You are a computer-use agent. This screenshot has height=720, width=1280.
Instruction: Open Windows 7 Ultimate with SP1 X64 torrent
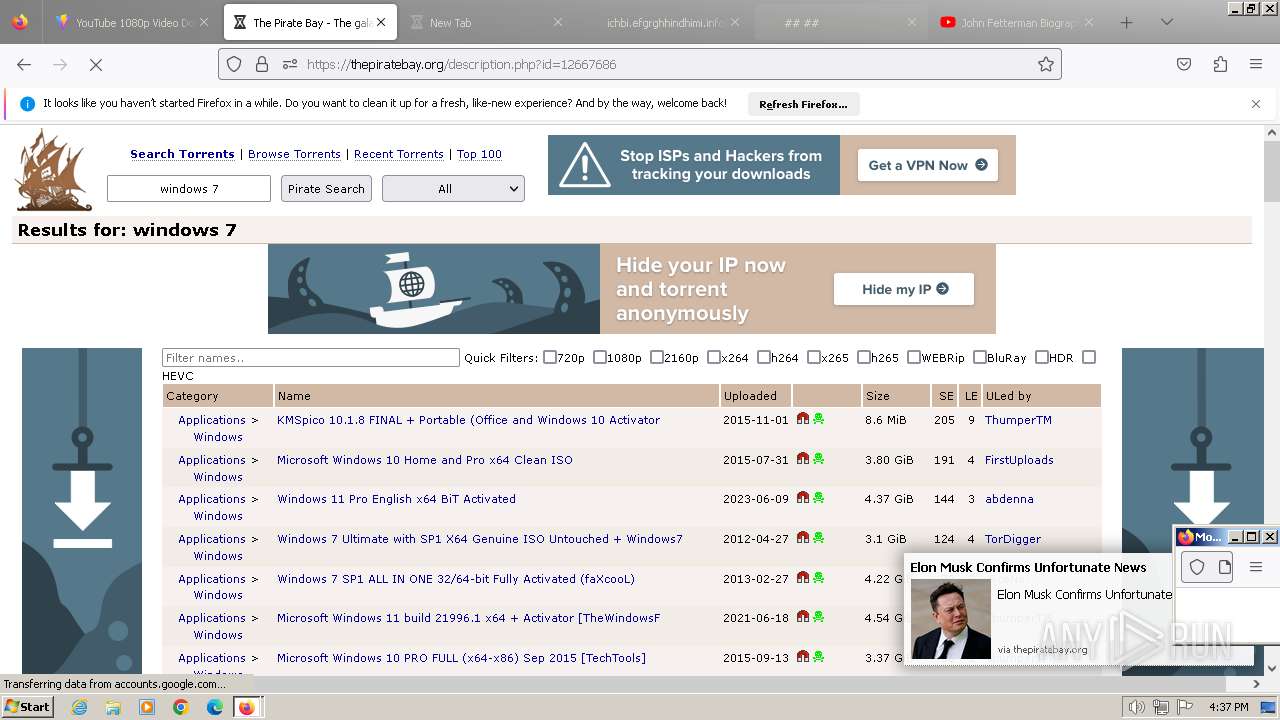480,539
